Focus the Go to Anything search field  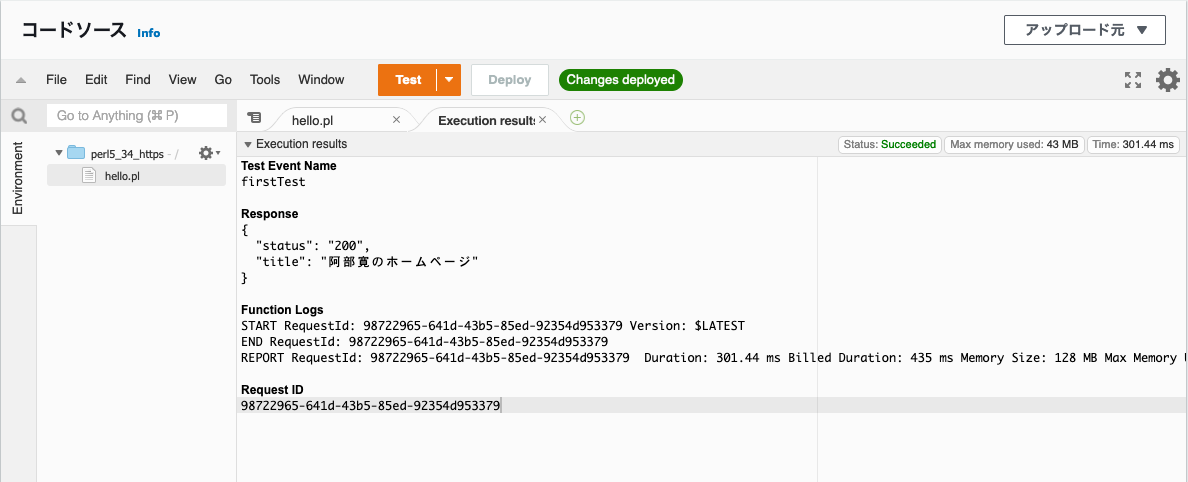click(x=136, y=115)
